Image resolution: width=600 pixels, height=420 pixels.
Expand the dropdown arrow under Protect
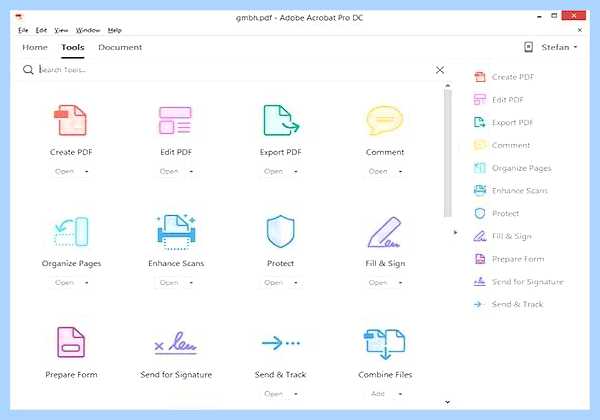coord(296,283)
